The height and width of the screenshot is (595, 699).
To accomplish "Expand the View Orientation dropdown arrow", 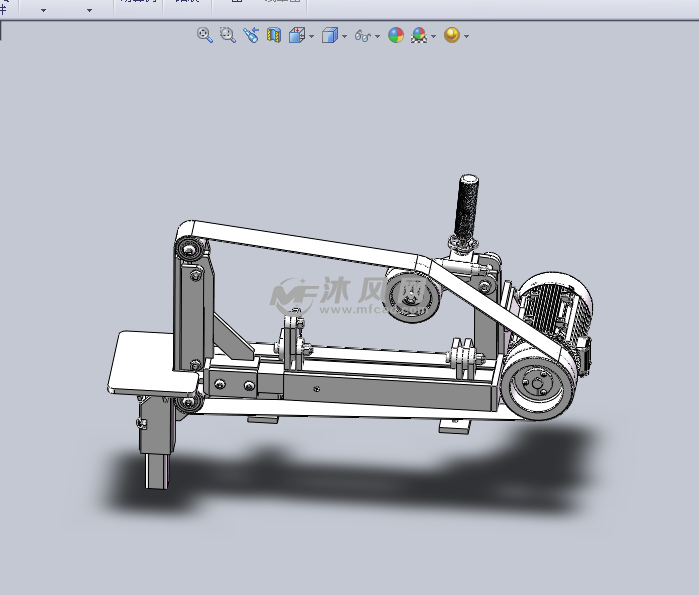I will [312, 36].
